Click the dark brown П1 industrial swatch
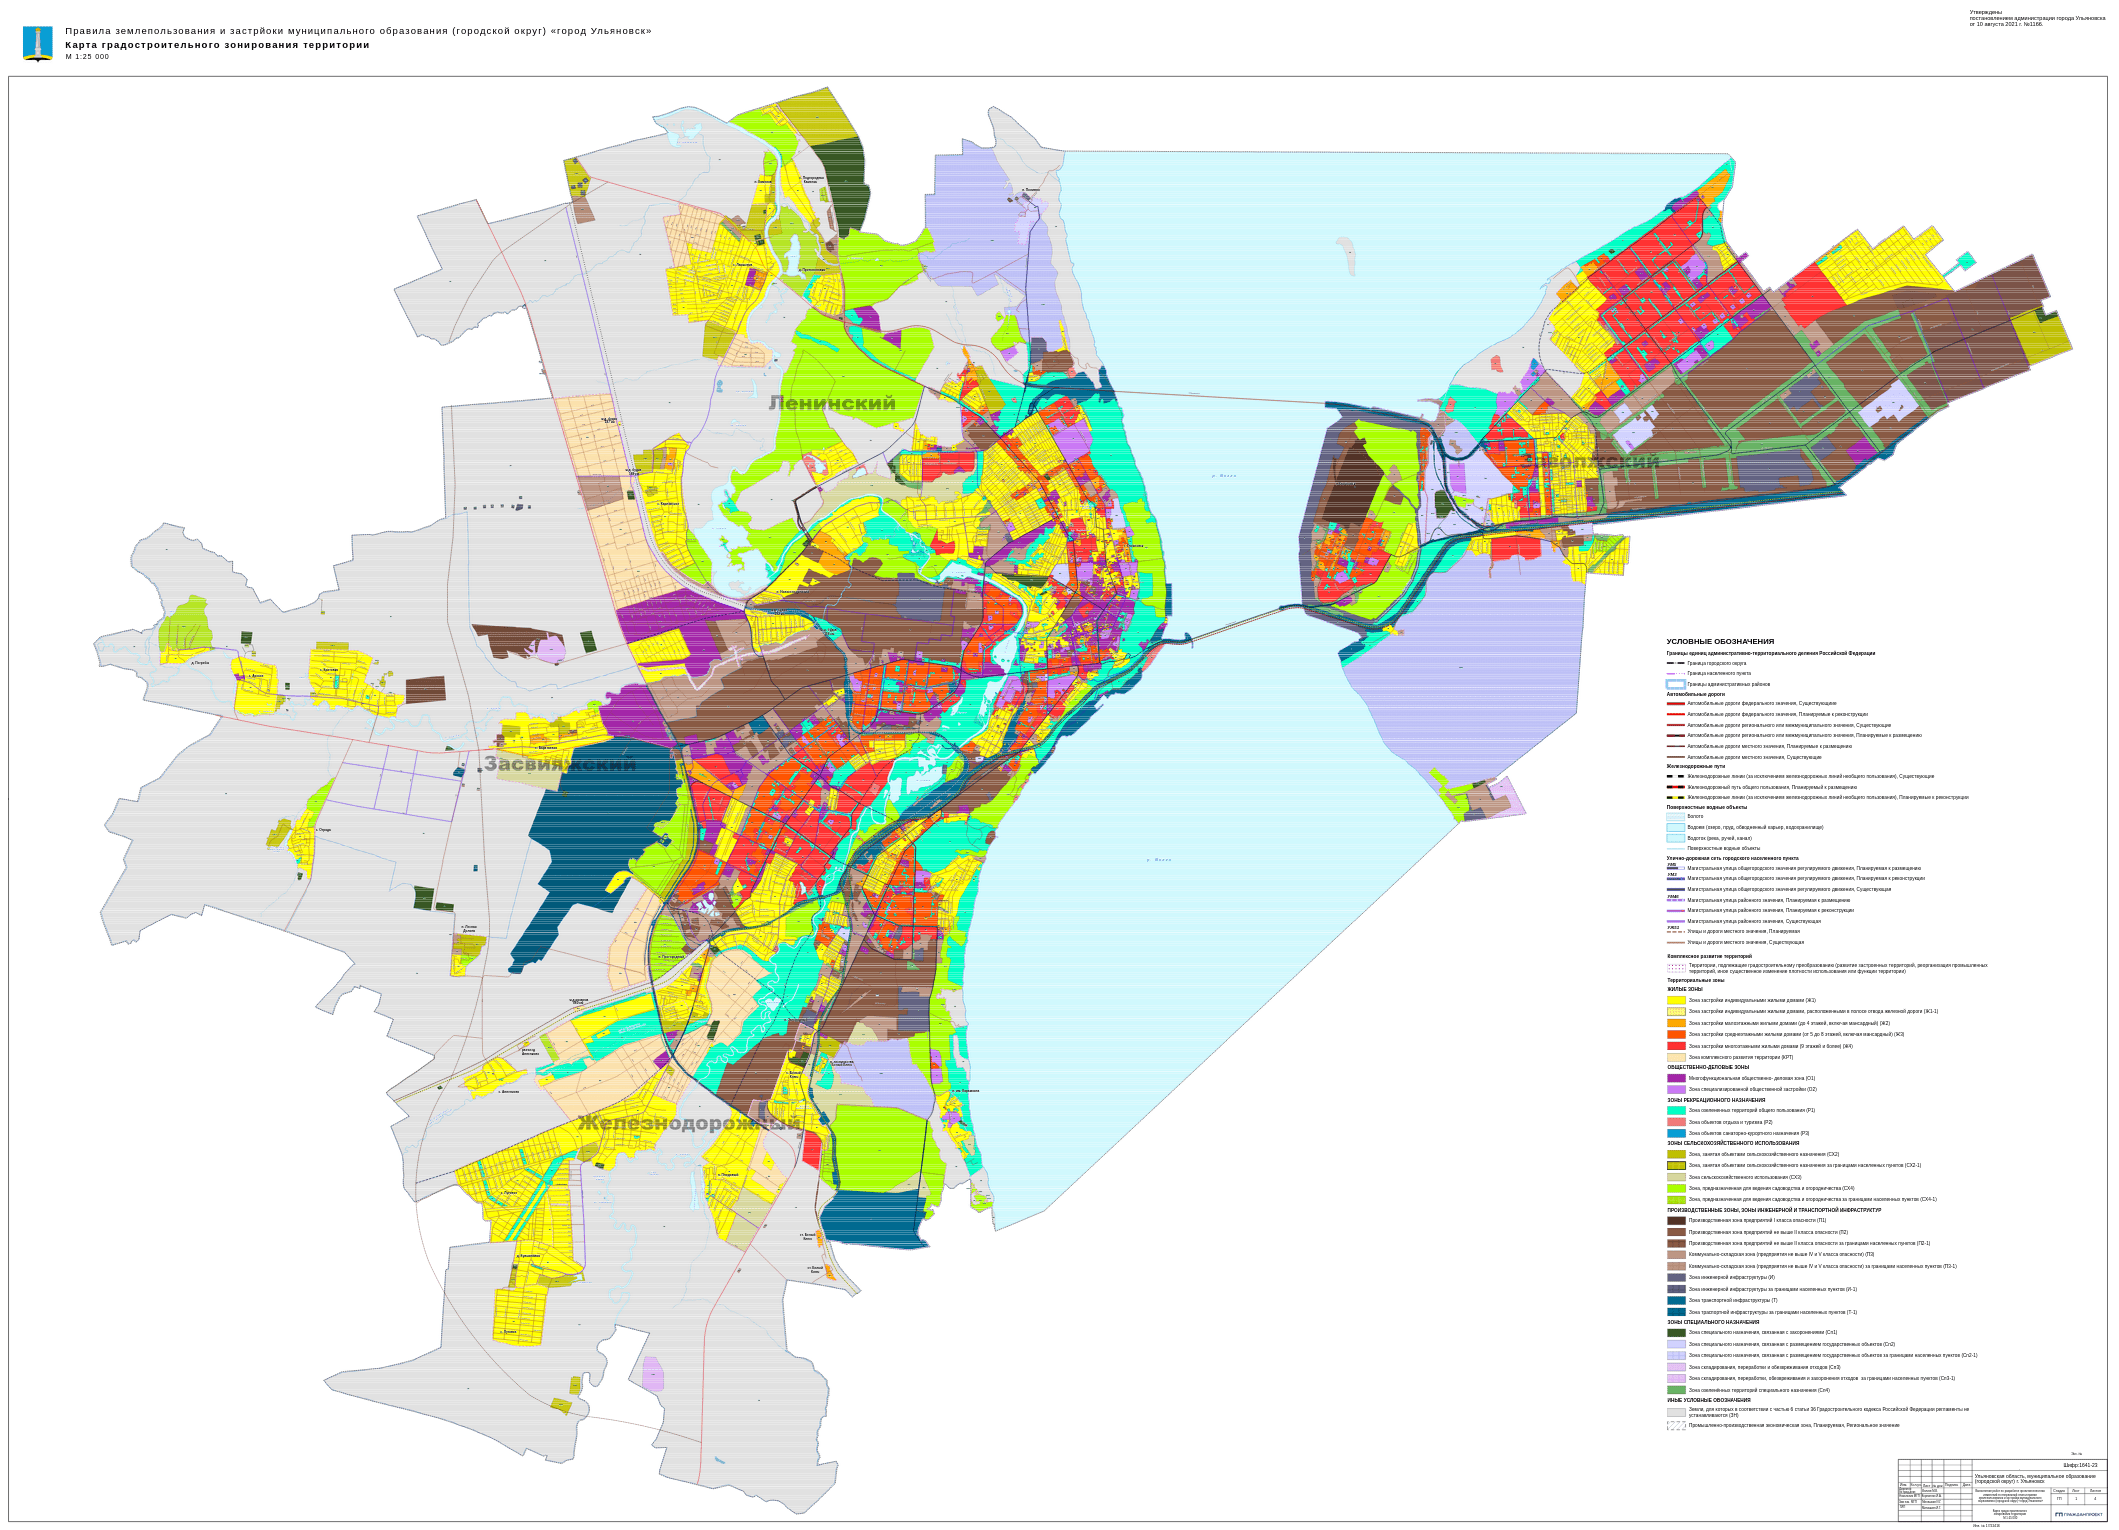The height and width of the screenshot is (1530, 2119). (x=1676, y=1220)
